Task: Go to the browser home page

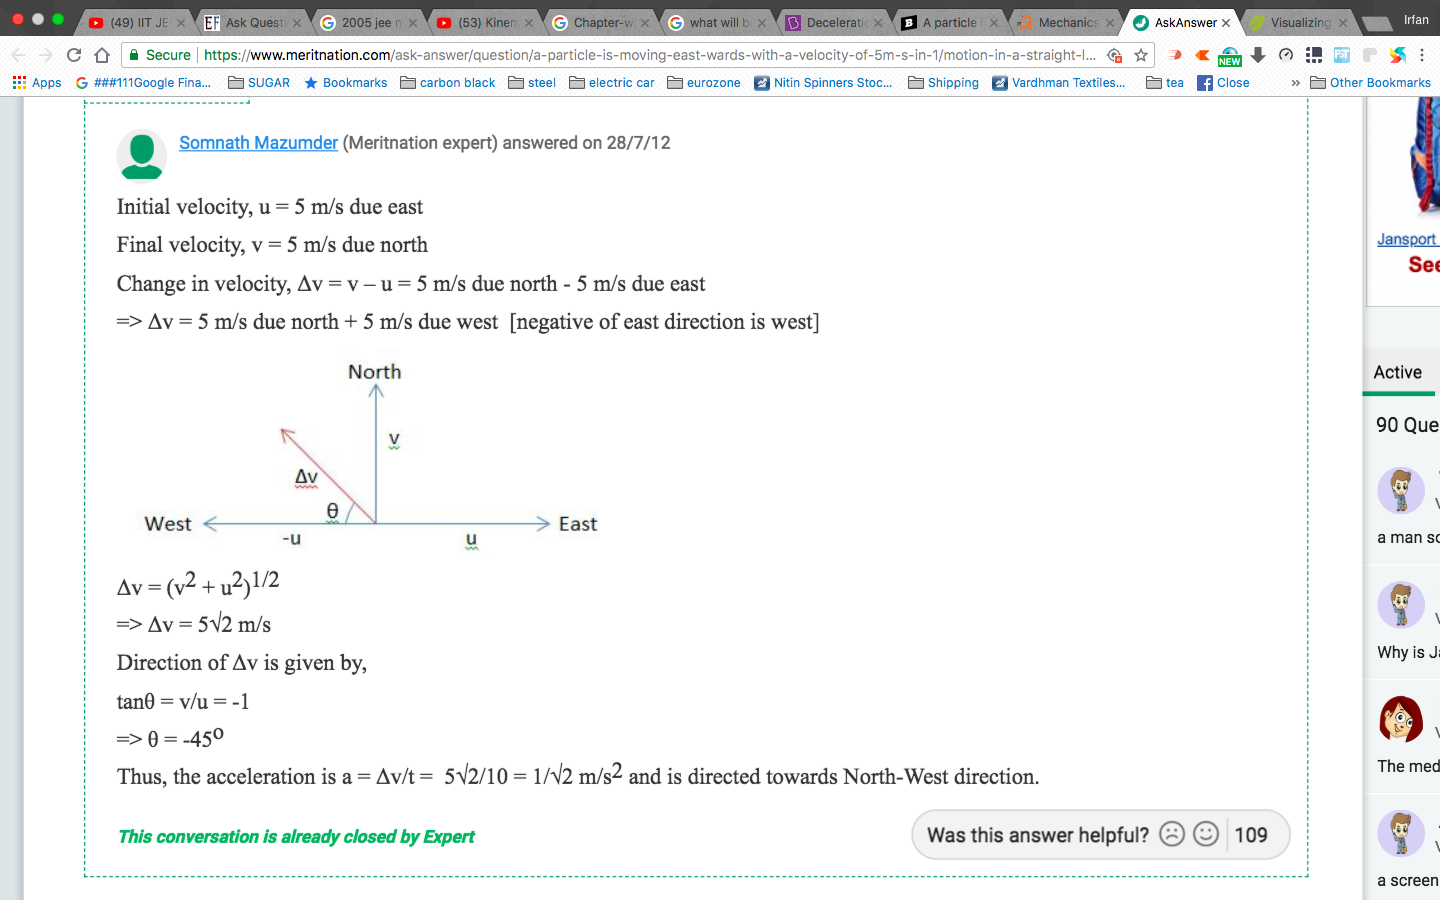Action: (102, 55)
